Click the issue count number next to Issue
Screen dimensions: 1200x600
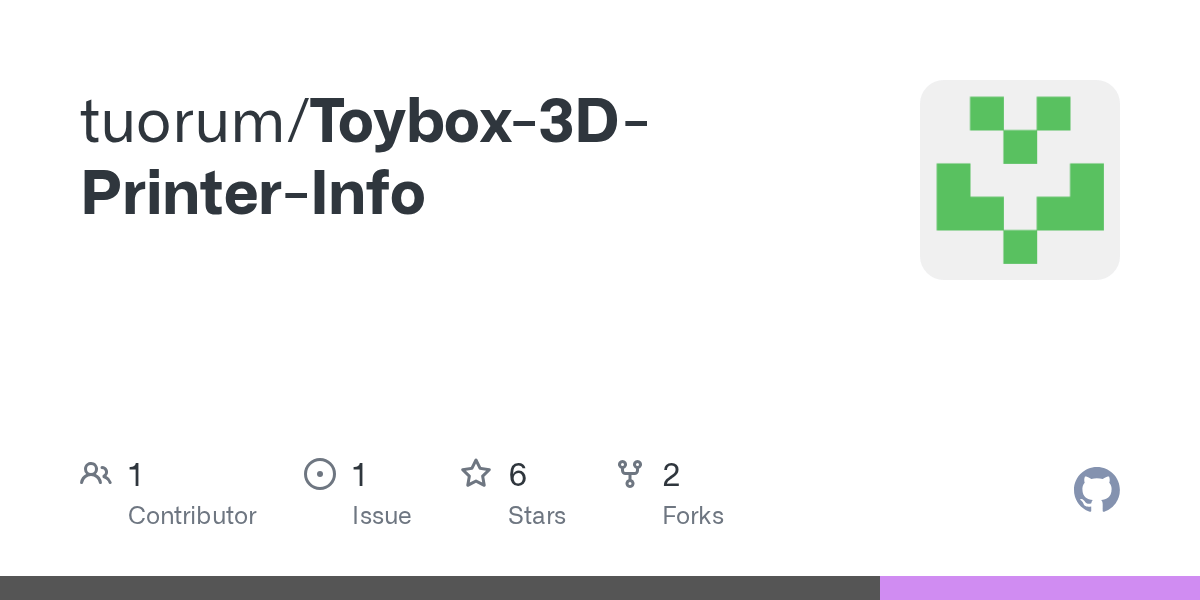point(359,475)
